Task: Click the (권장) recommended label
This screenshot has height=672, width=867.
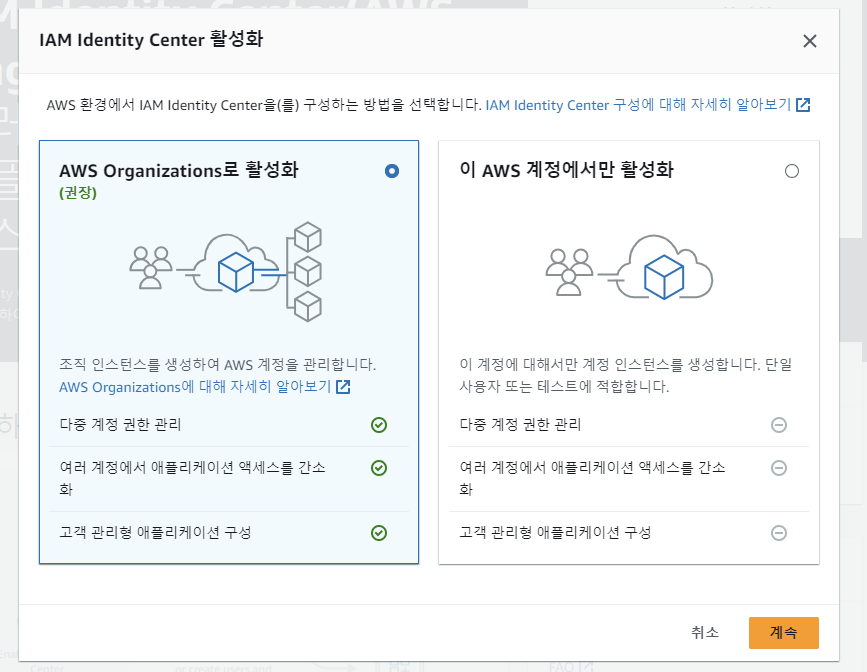Action: (x=78, y=192)
